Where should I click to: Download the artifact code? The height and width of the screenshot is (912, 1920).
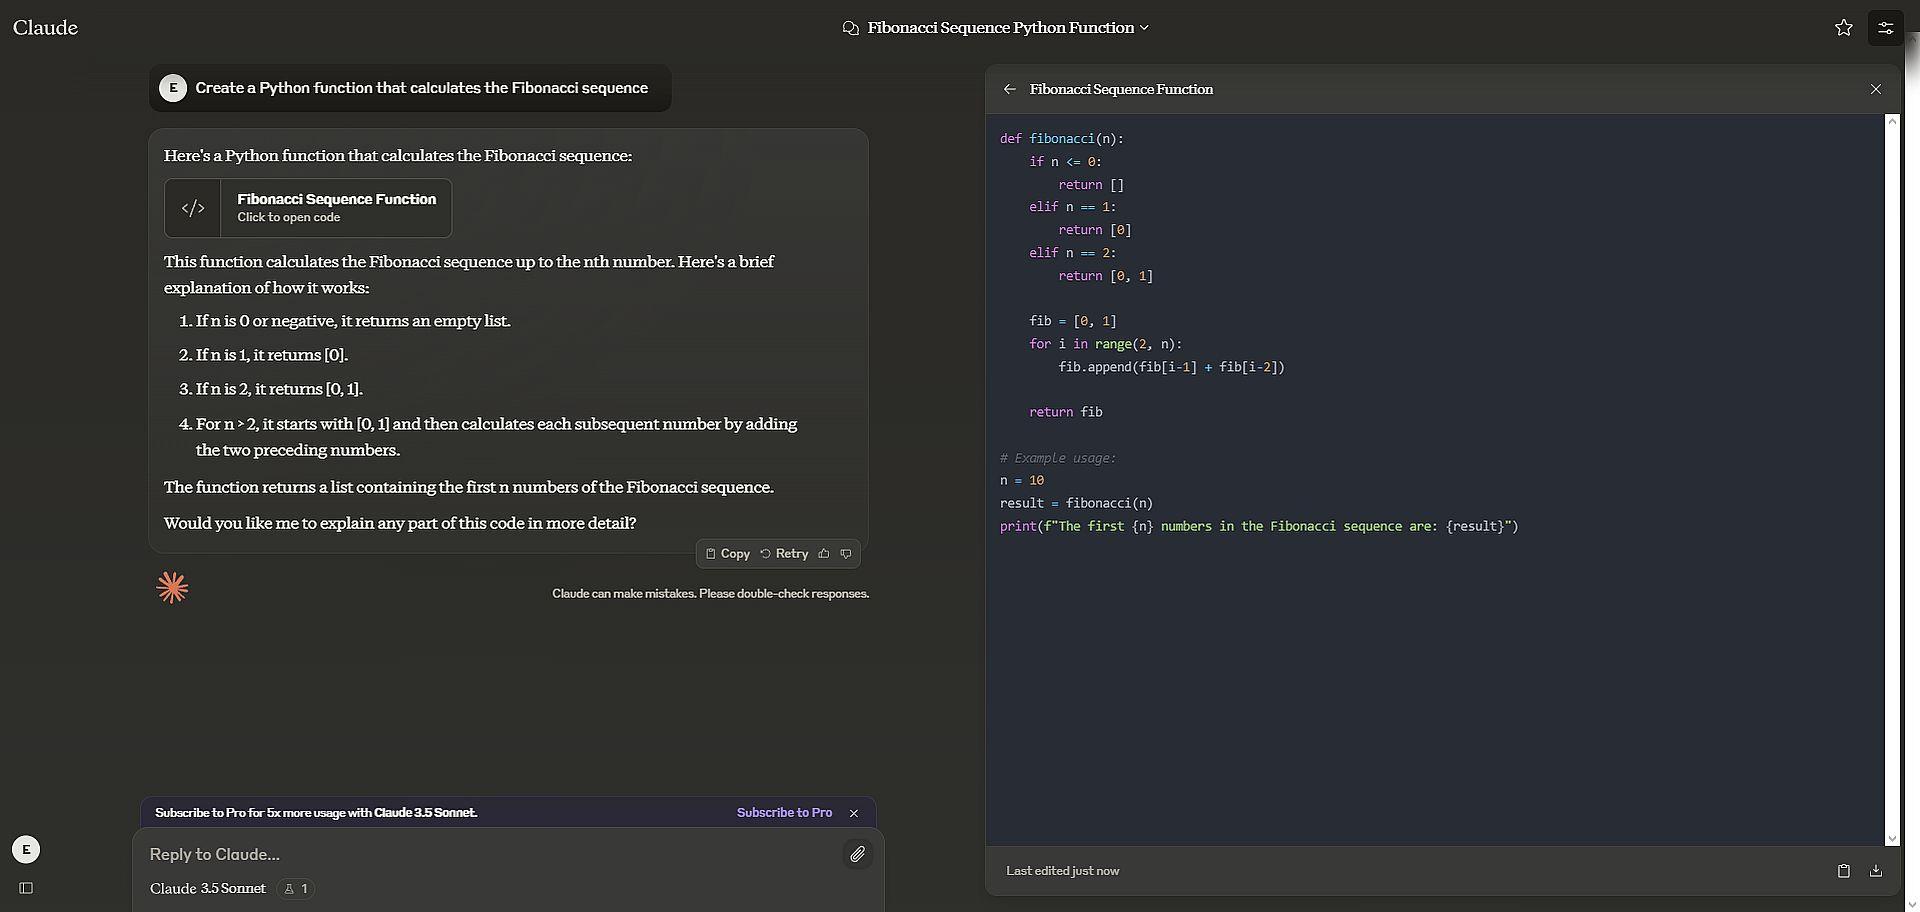coord(1875,871)
